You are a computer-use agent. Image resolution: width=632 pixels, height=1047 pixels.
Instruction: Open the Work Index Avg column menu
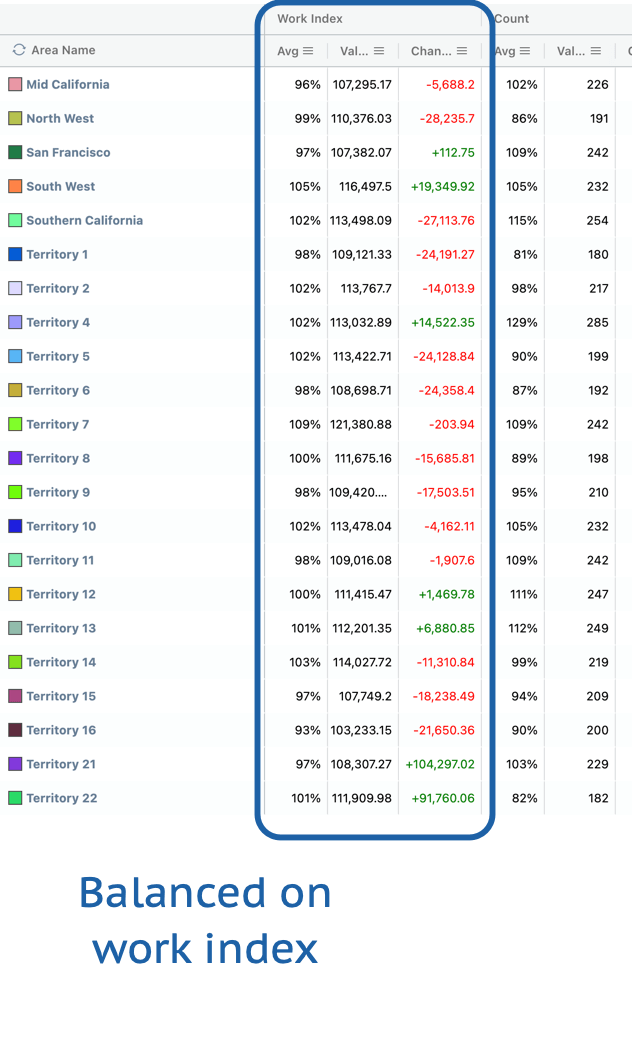pyautogui.click(x=308, y=51)
